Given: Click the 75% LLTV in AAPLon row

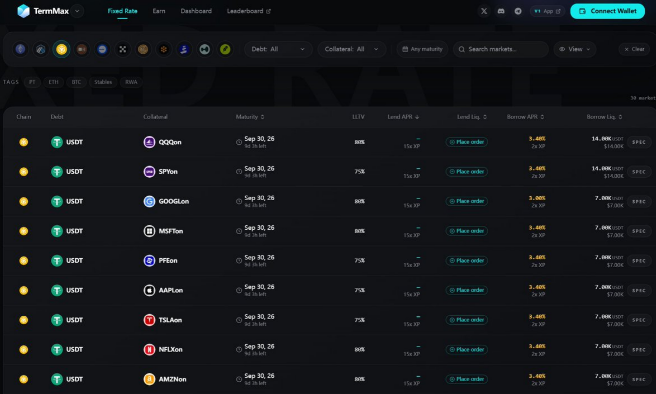Looking at the screenshot, I should [359, 290].
